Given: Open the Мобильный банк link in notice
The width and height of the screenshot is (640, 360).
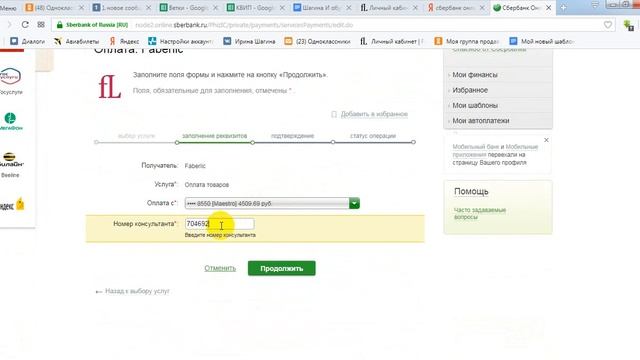Looking at the screenshot, I should [x=476, y=147].
